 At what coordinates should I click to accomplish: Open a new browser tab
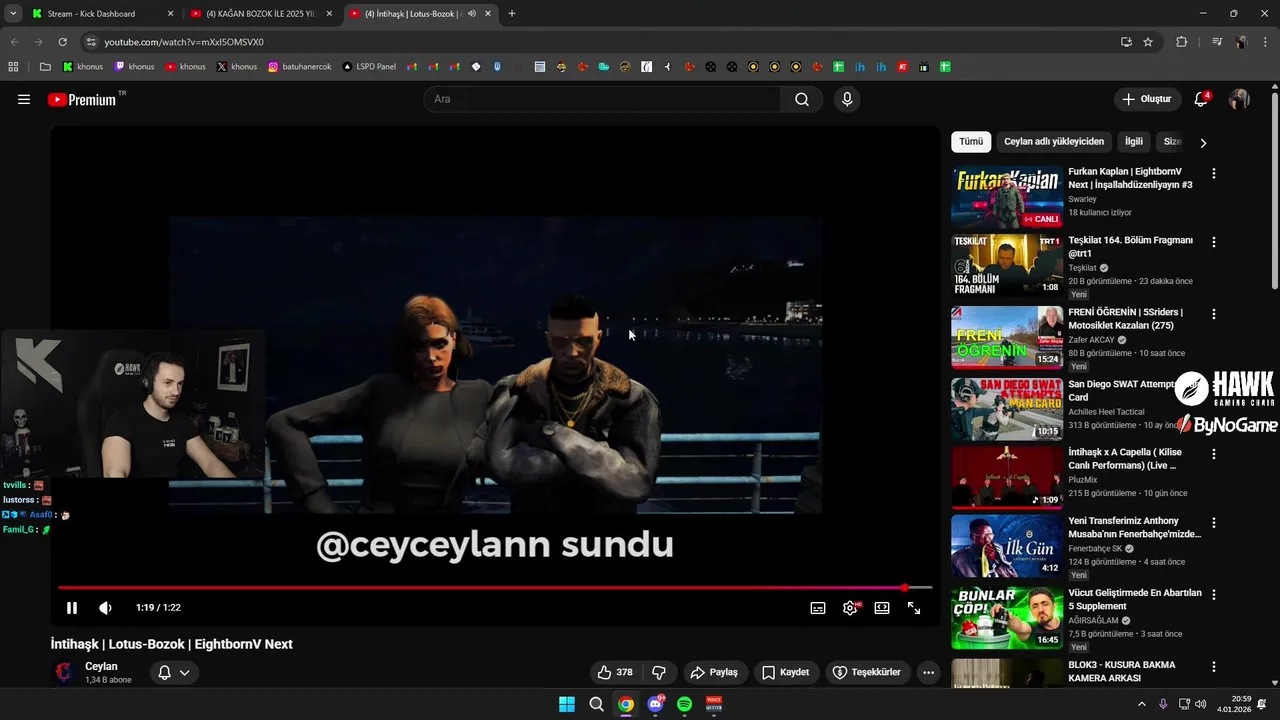point(512,14)
